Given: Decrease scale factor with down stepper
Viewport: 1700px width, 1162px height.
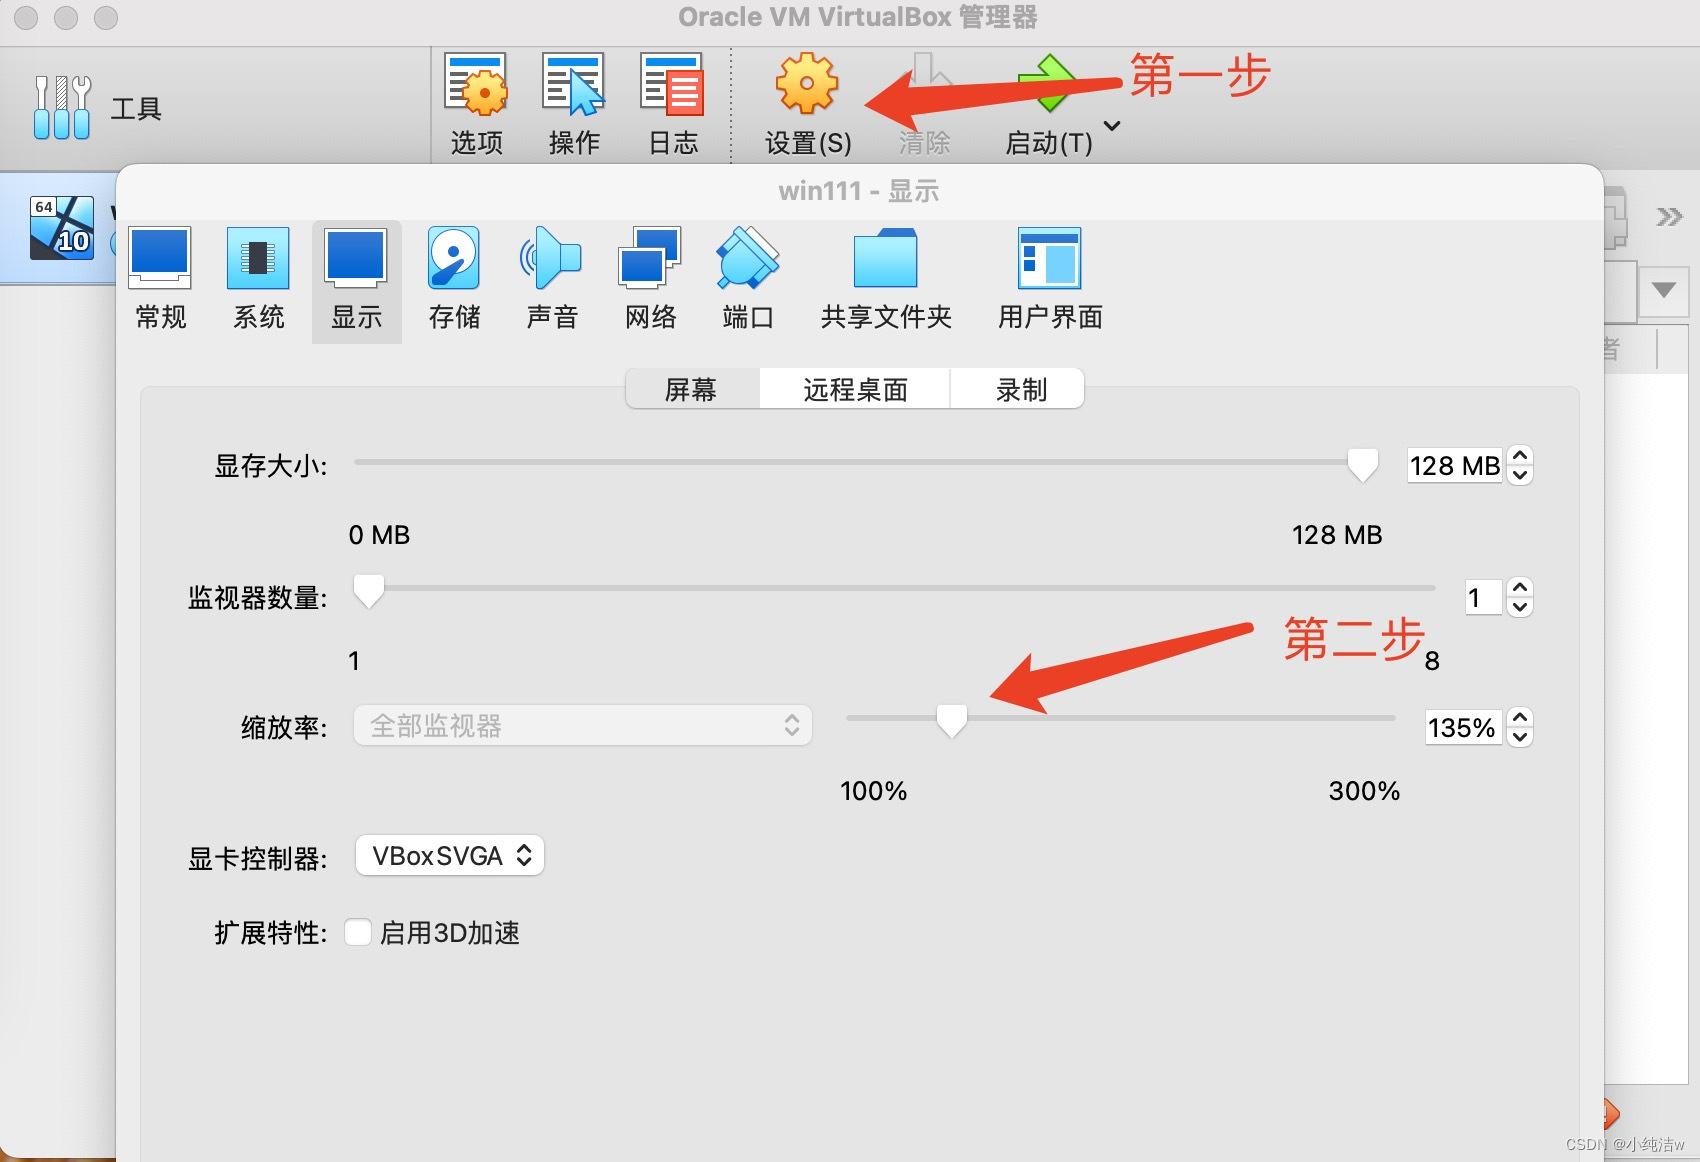Looking at the screenshot, I should coord(1520,737).
